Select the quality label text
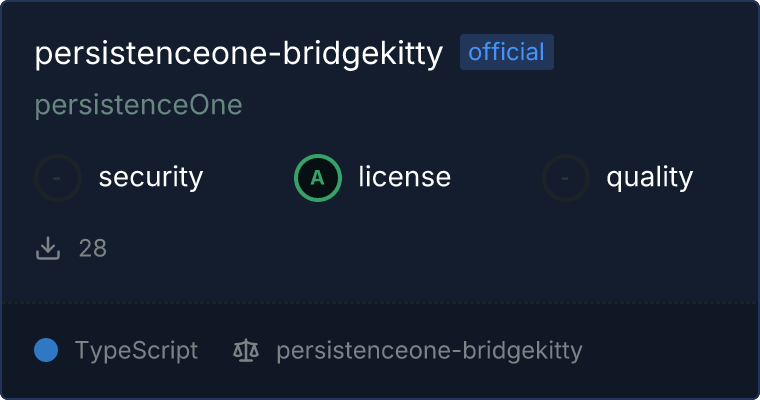This screenshot has width=760, height=400. point(649,178)
